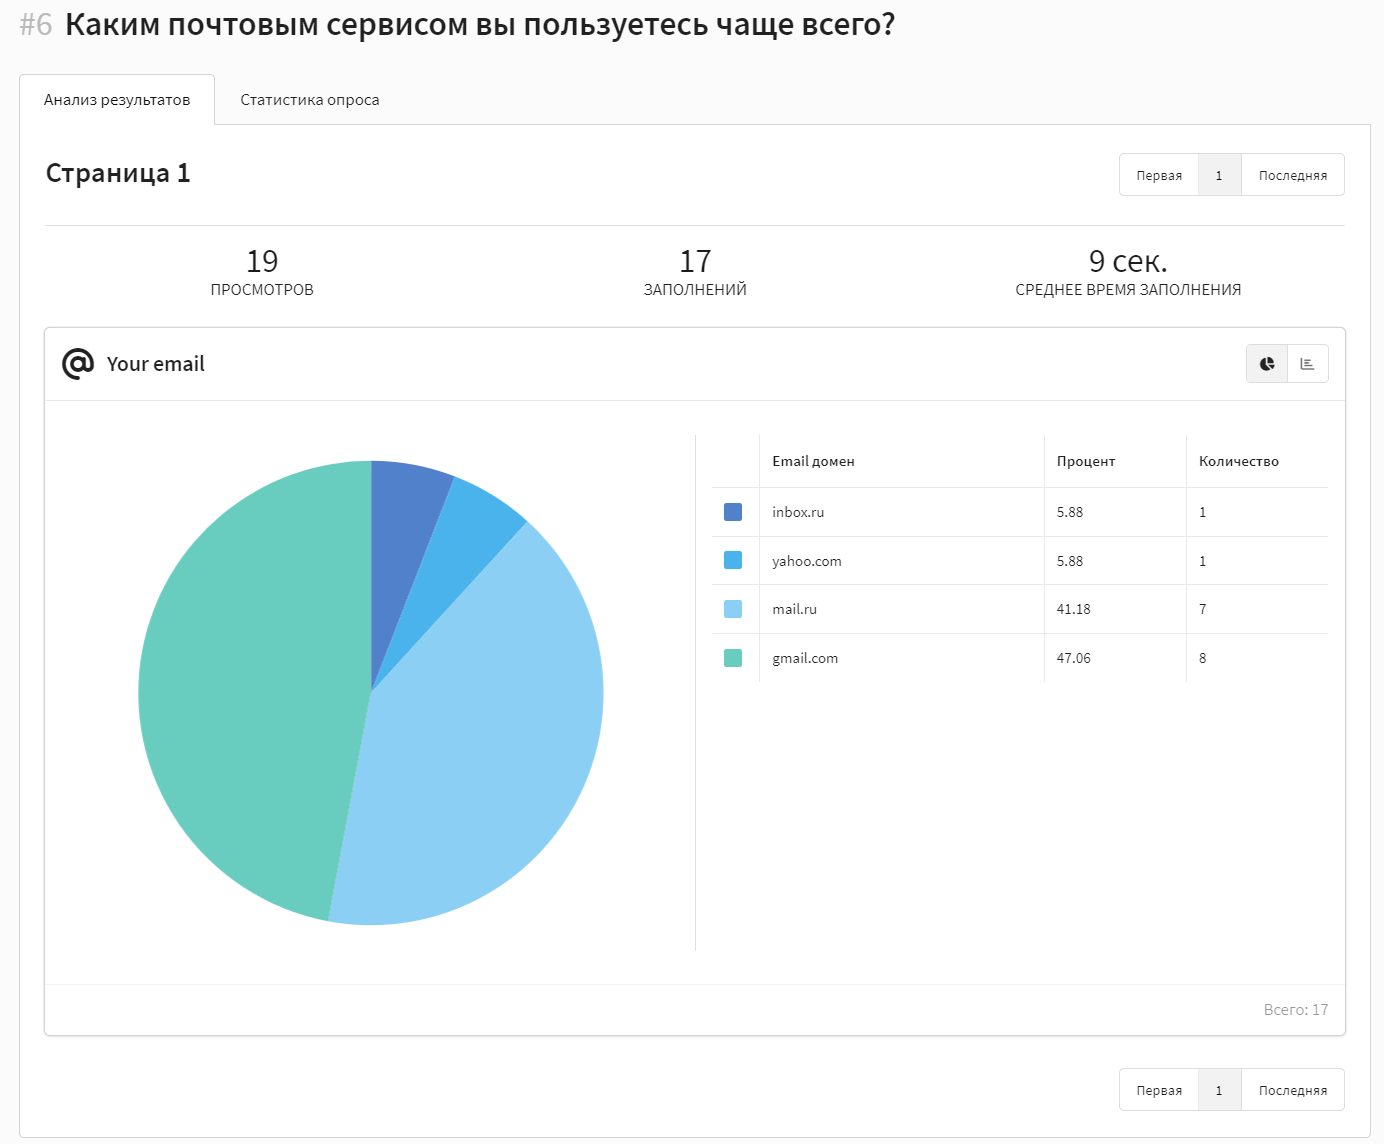This screenshot has height=1144, width=1384.
Task: Switch to pie chart view
Action: (1267, 364)
